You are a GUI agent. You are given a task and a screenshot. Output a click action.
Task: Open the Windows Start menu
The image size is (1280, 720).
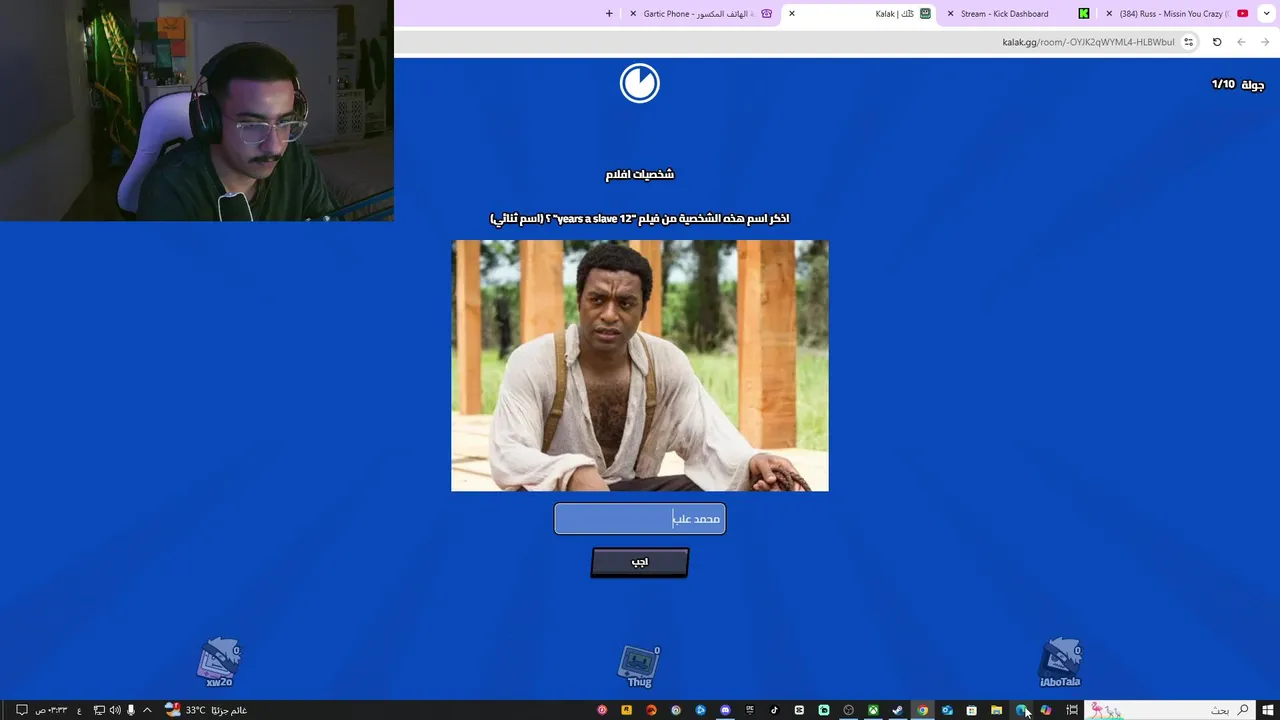pyautogui.click(x=1268, y=710)
